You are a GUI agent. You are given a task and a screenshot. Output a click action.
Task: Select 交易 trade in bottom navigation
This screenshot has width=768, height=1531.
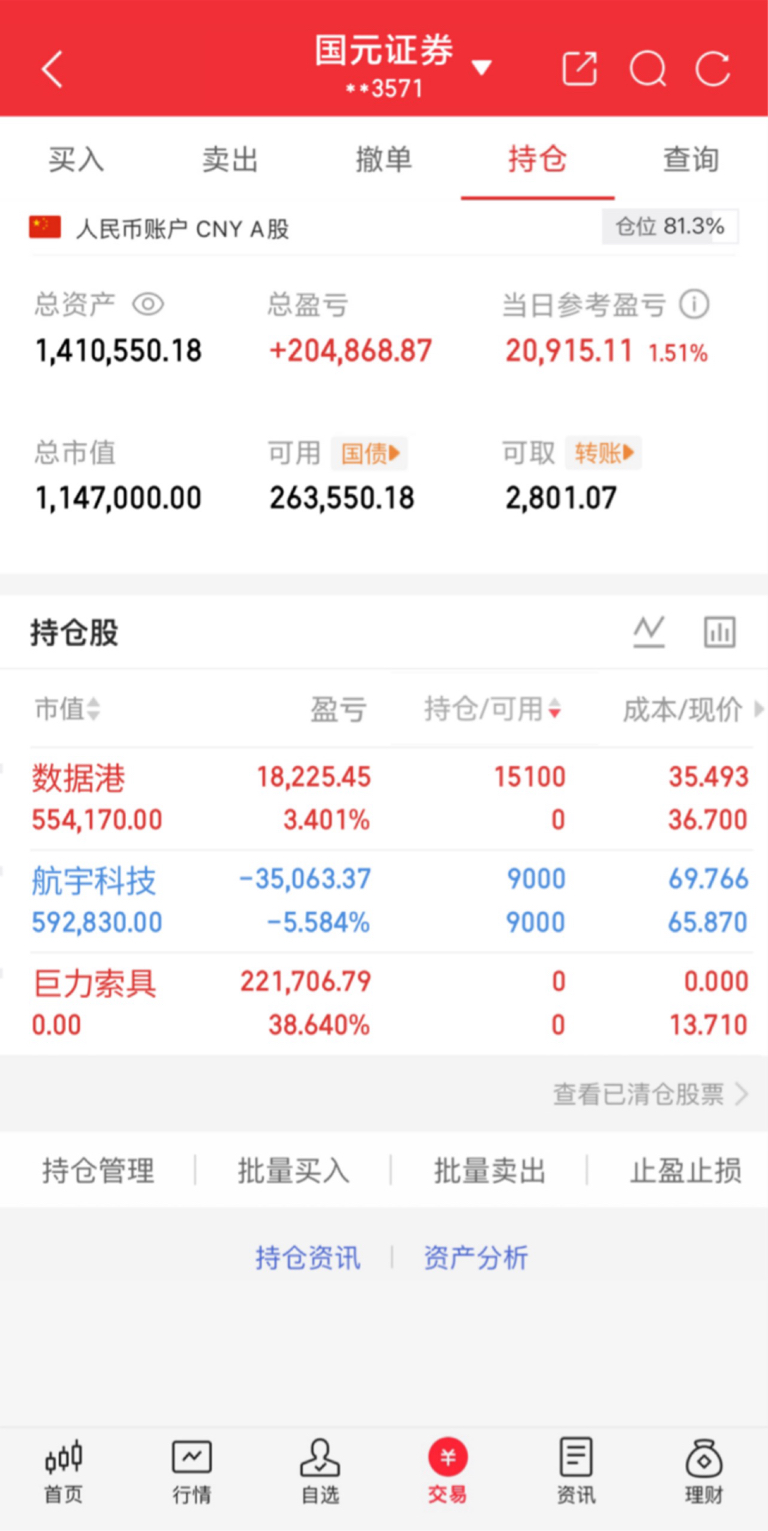(x=448, y=1472)
